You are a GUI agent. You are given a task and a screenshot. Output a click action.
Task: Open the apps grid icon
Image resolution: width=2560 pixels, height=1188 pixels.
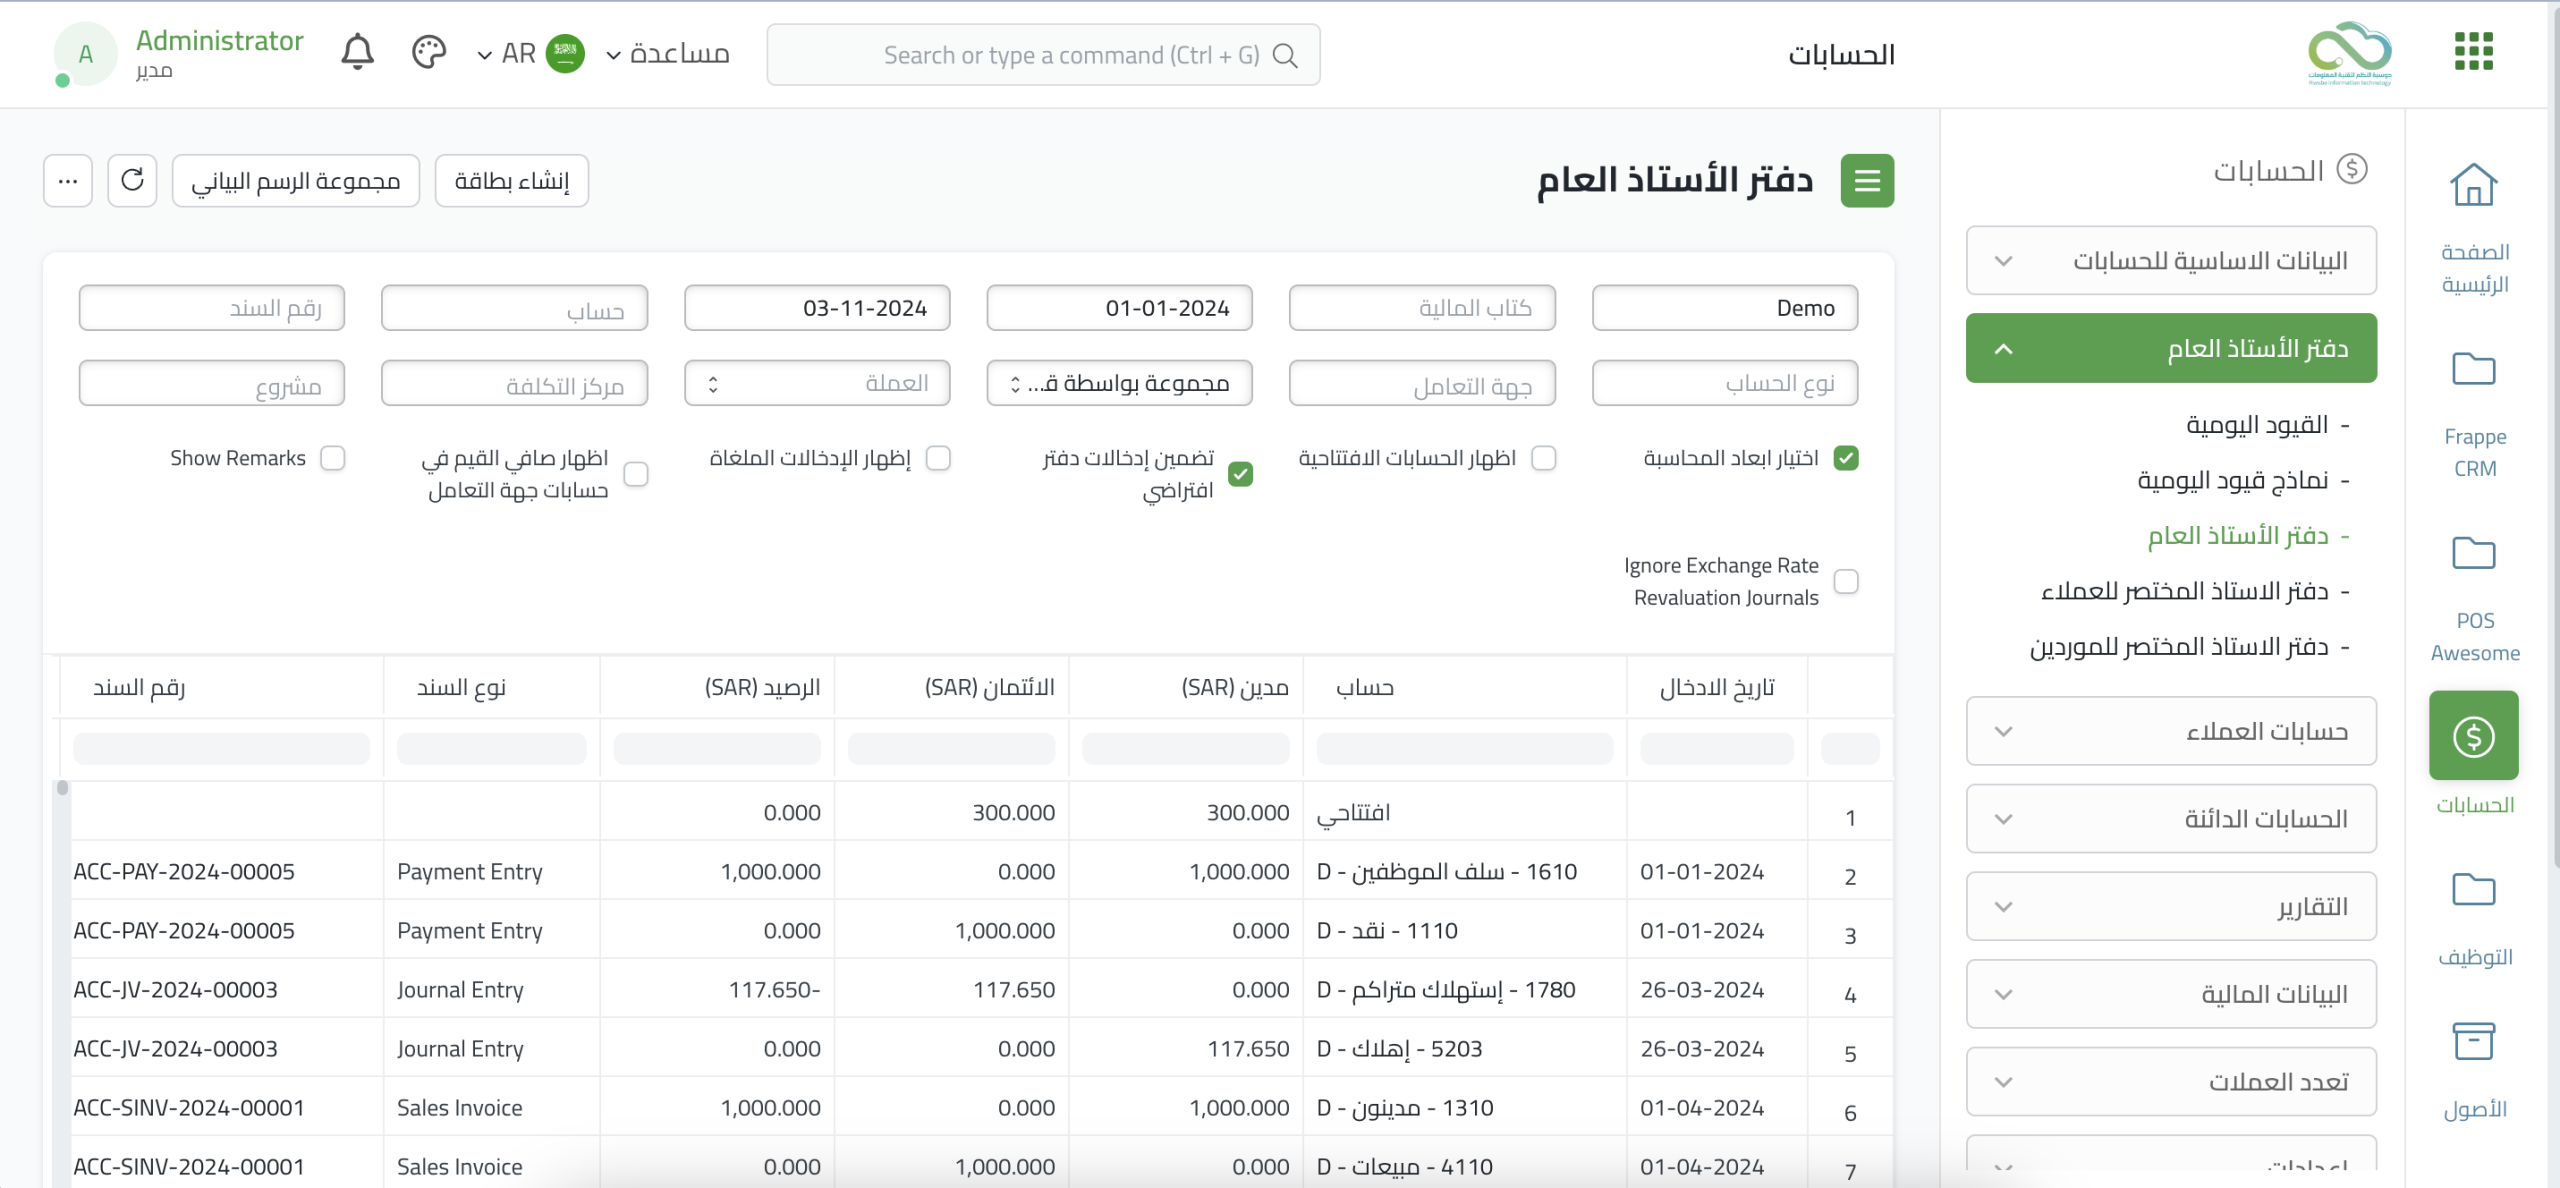coord(2473,52)
